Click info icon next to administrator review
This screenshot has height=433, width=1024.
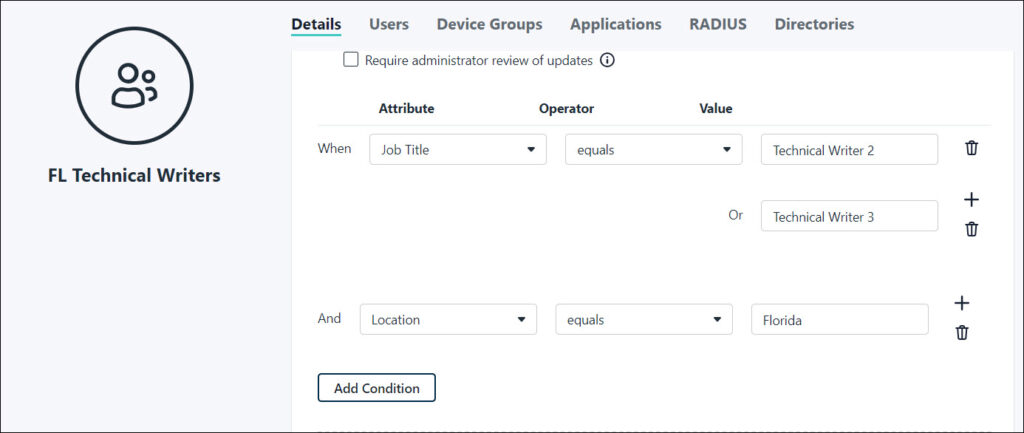(607, 60)
